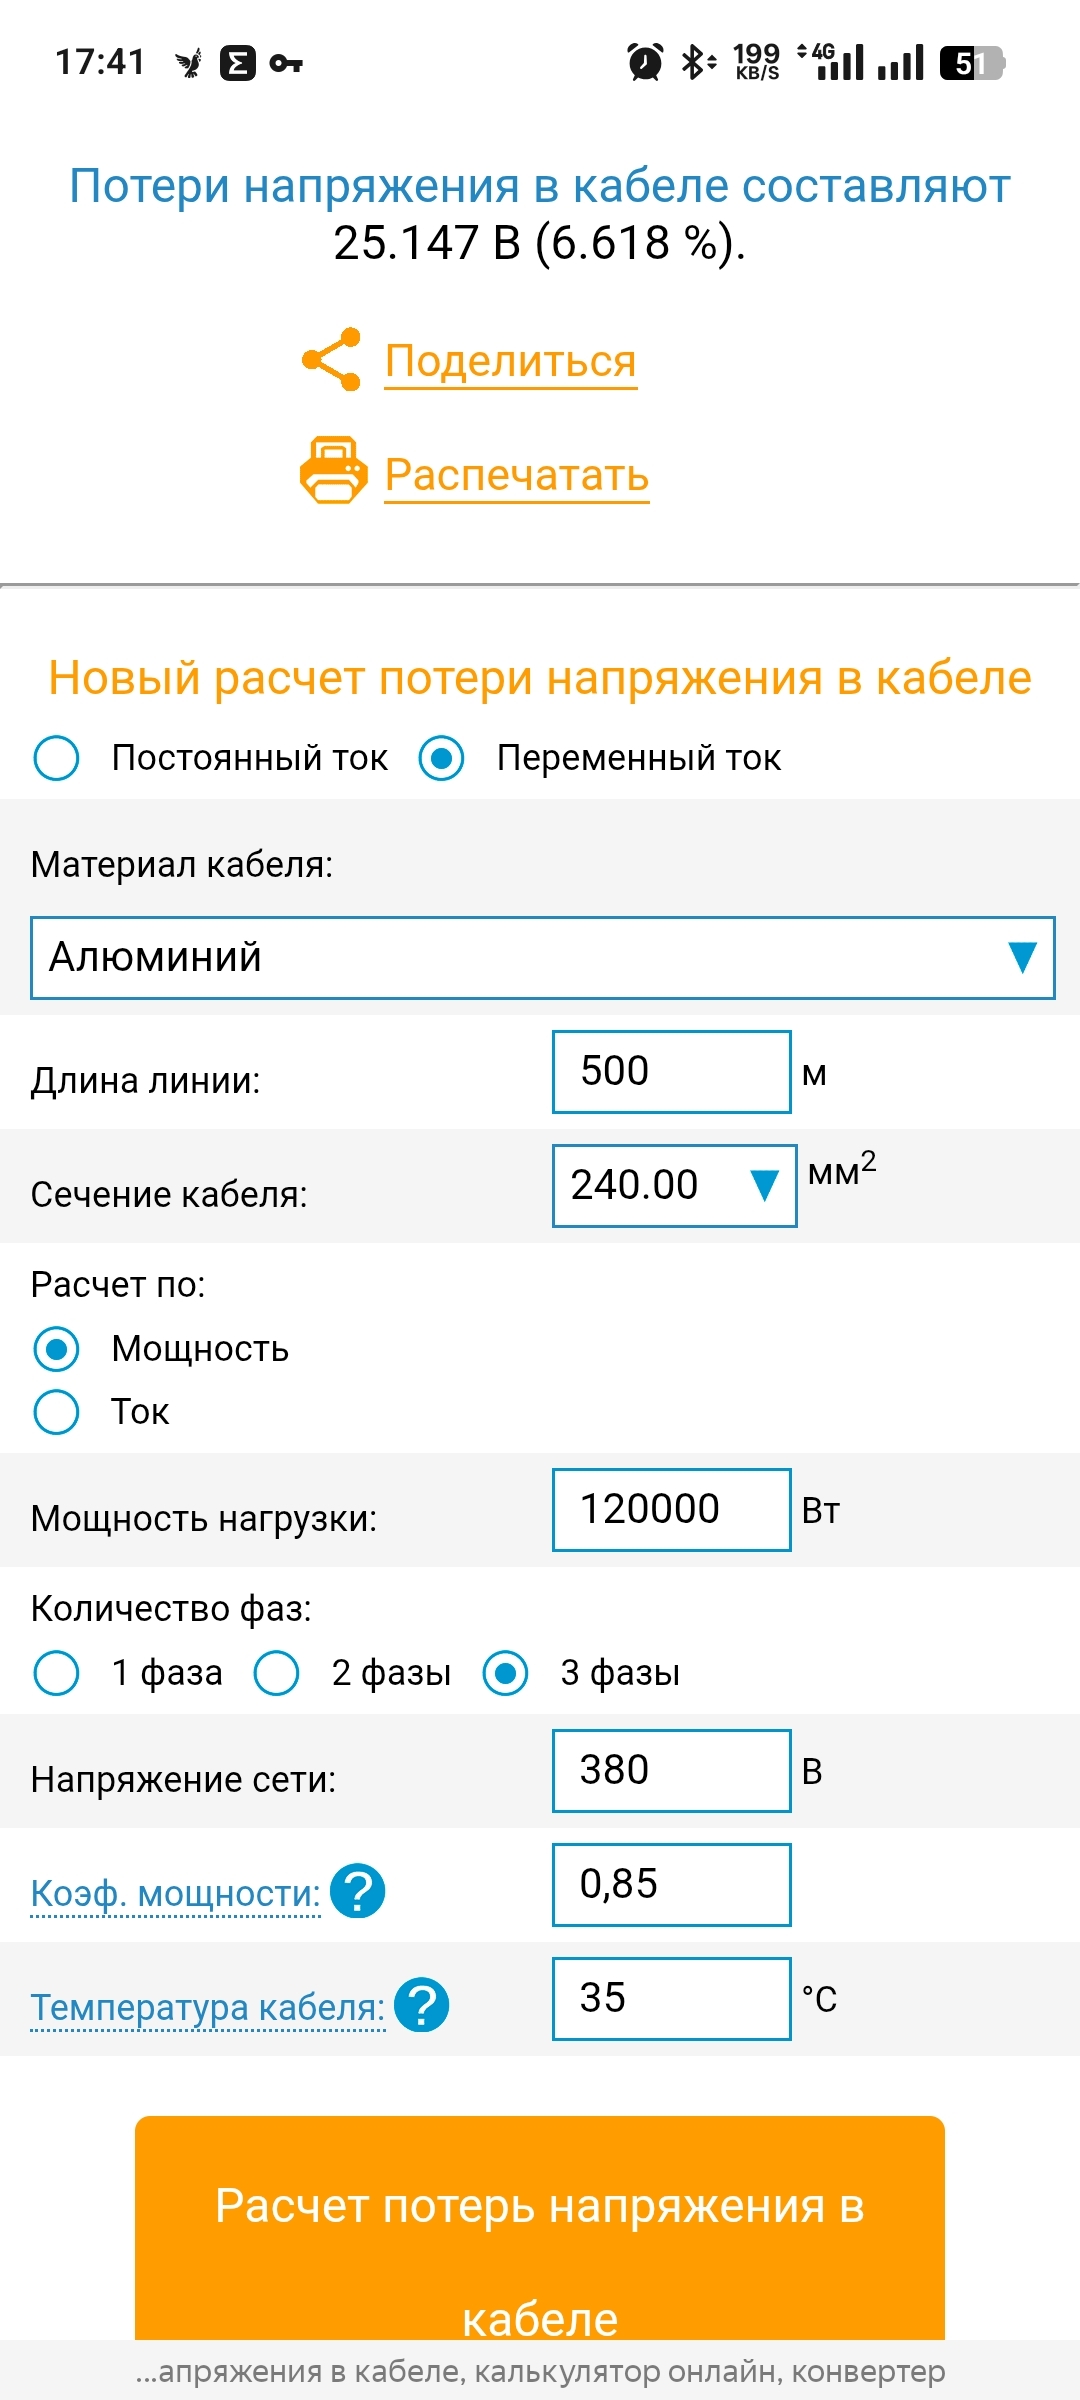Screen dimensions: 1080x2400
Task: Select the Постоянный ток radio option
Action: click(x=57, y=758)
